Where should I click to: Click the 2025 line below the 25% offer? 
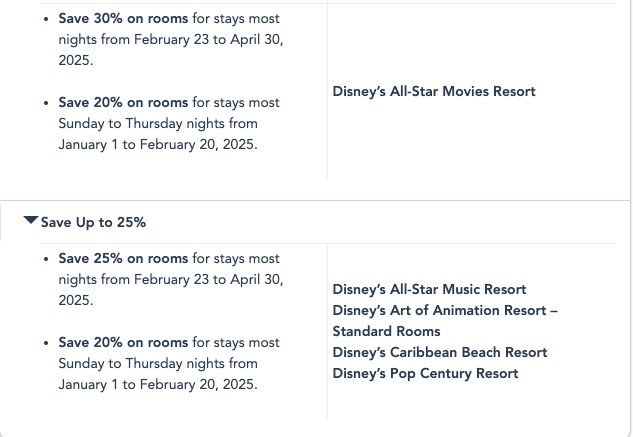tap(75, 300)
